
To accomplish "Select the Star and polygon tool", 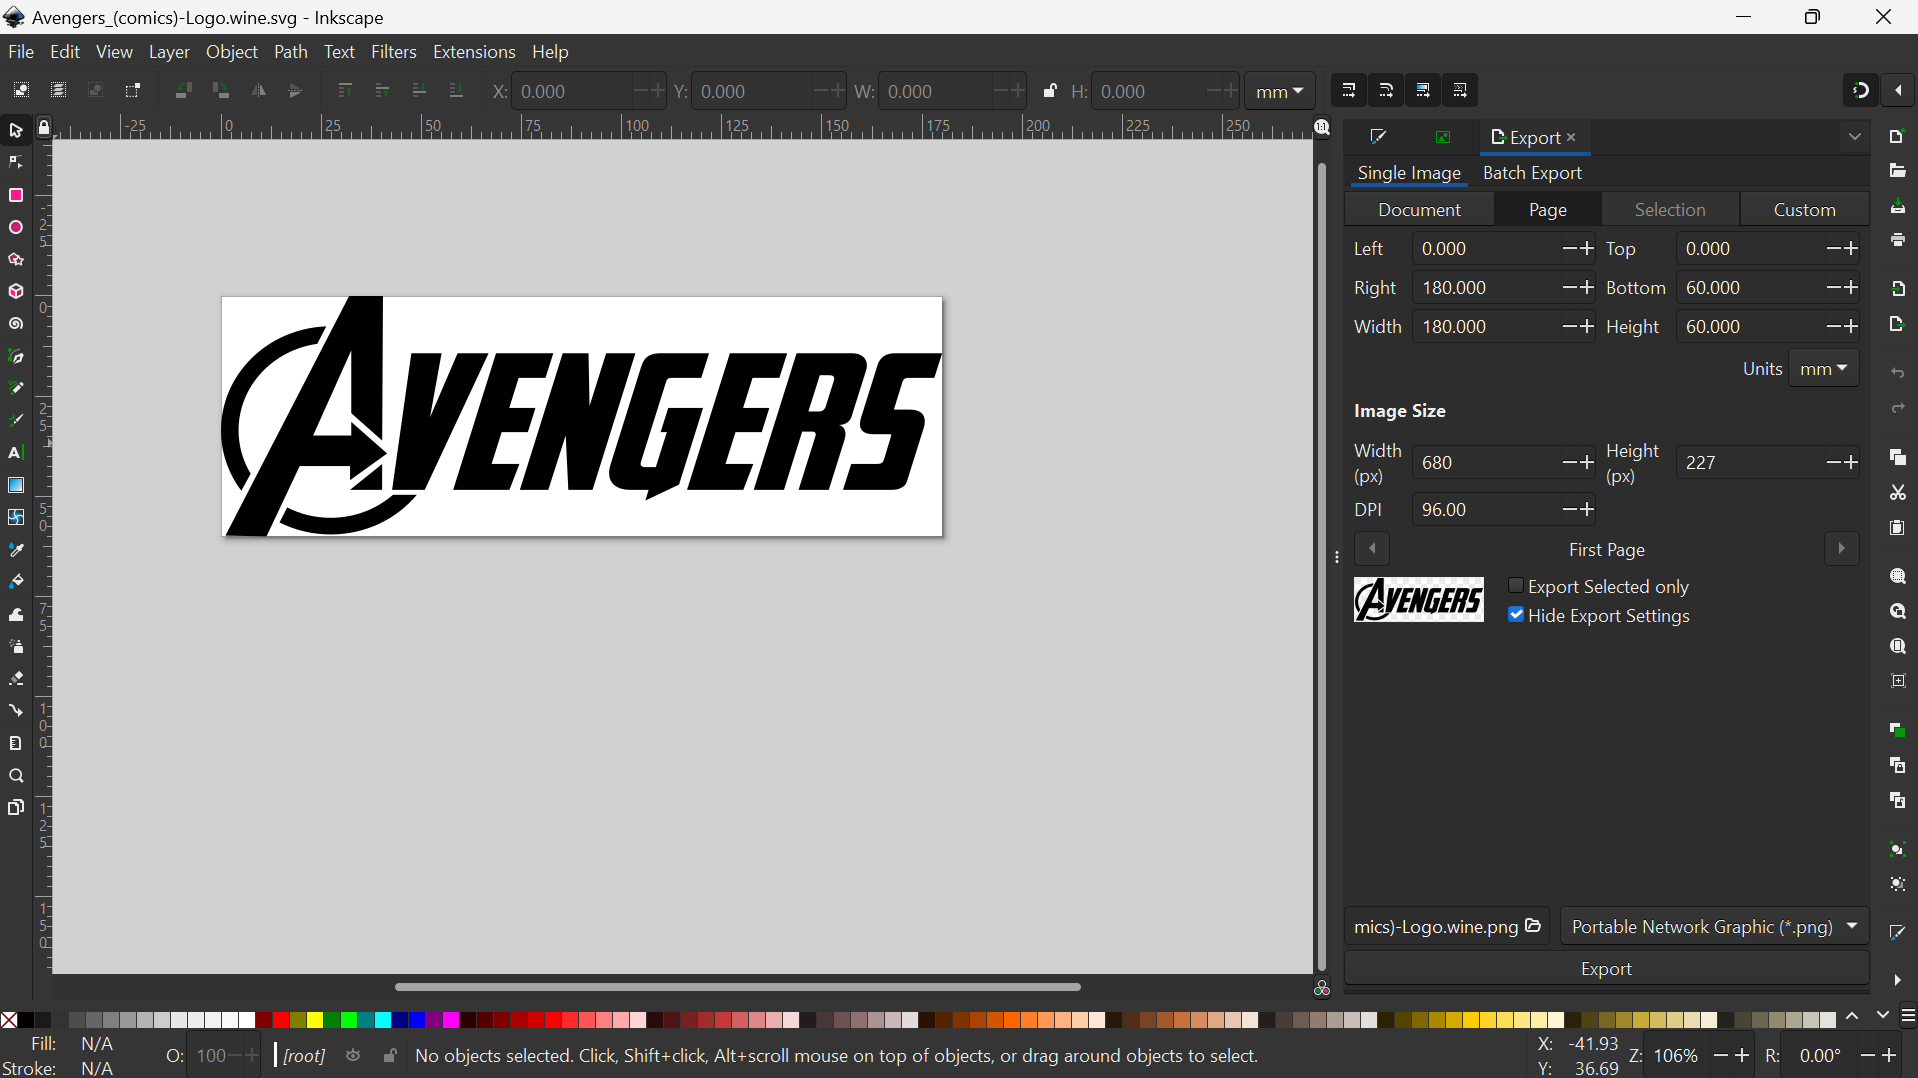I will pos(16,260).
